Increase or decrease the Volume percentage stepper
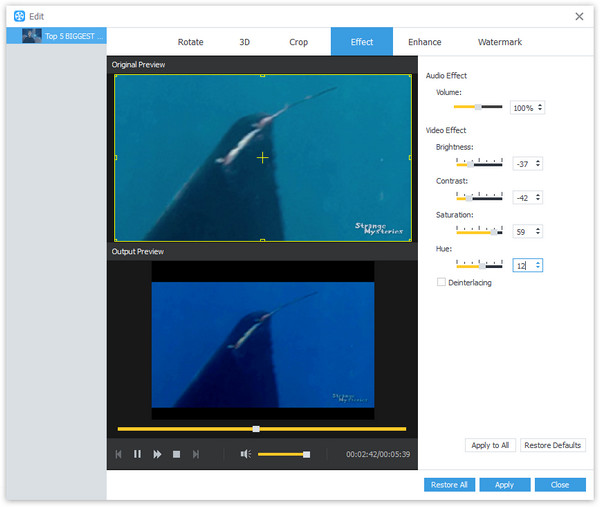The image size is (600, 507). pyautogui.click(x=540, y=107)
